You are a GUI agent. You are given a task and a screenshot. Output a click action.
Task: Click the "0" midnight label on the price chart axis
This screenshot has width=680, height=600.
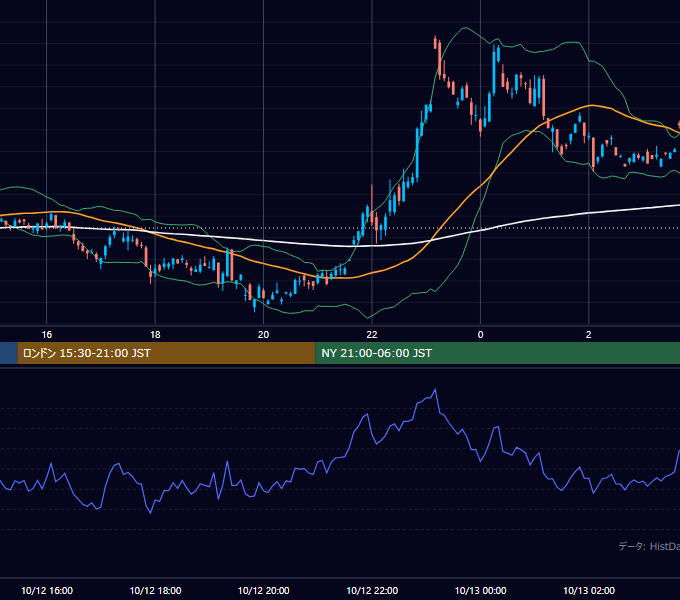[480, 335]
